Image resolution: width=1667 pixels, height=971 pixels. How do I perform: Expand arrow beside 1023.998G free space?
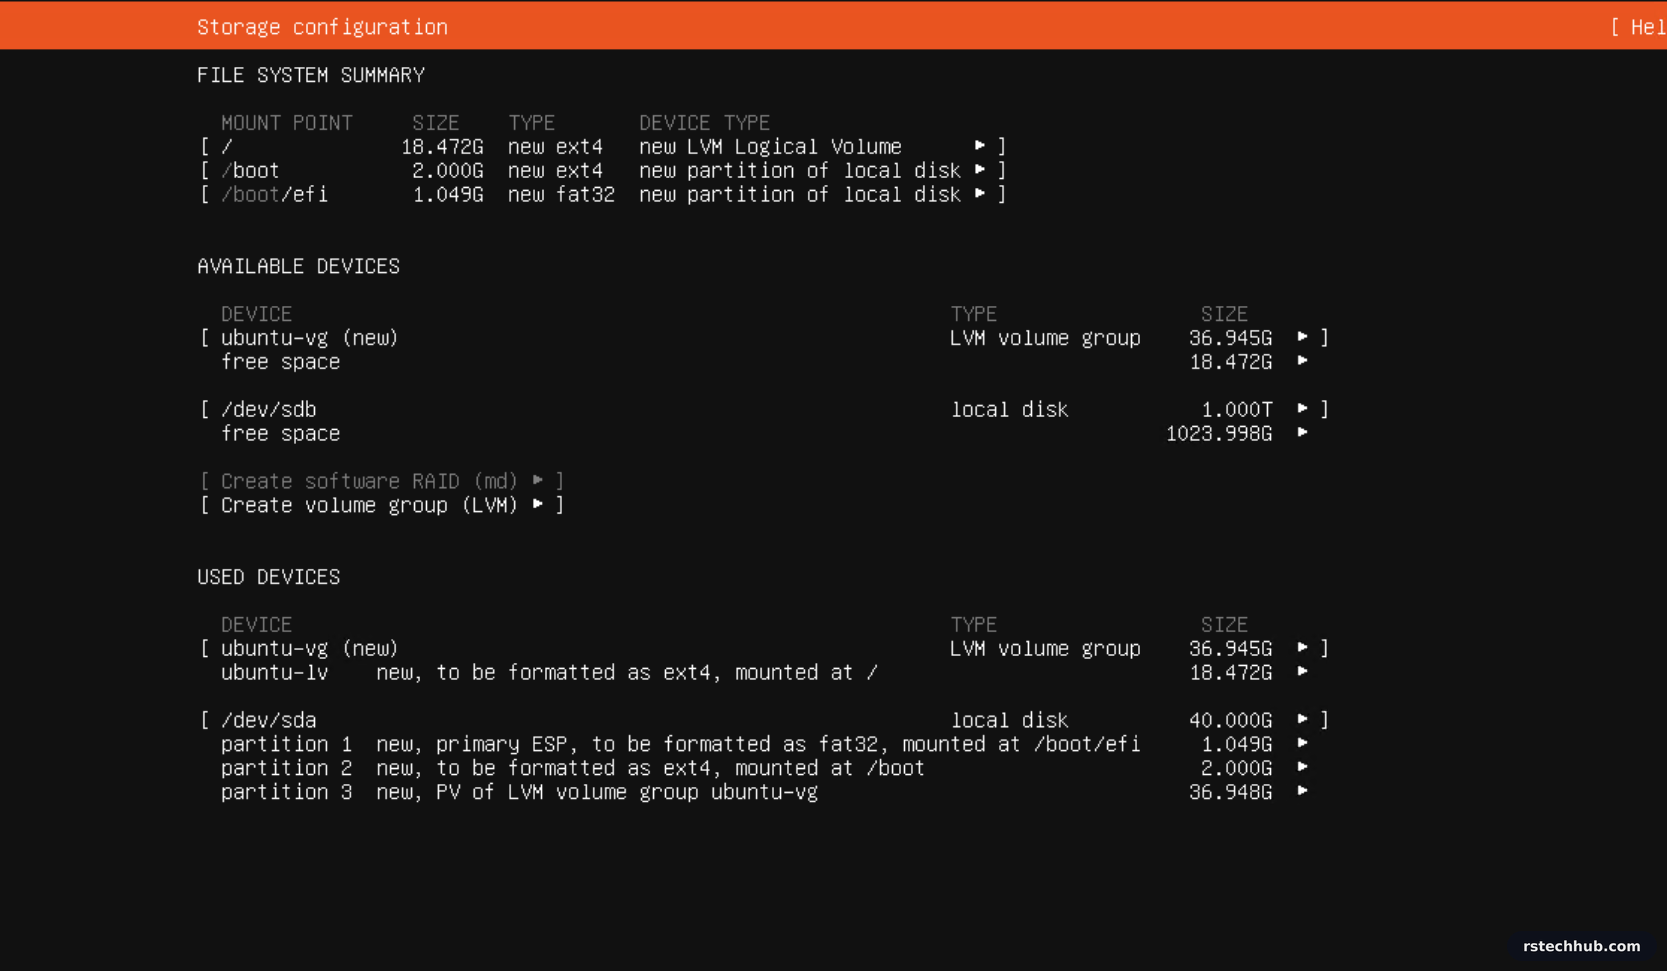(1302, 433)
